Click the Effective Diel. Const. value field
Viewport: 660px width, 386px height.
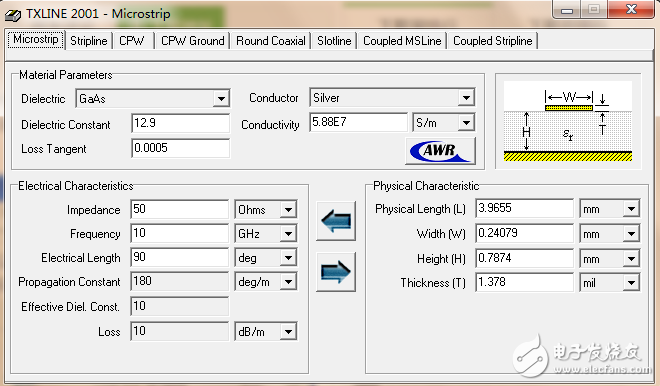(x=180, y=306)
